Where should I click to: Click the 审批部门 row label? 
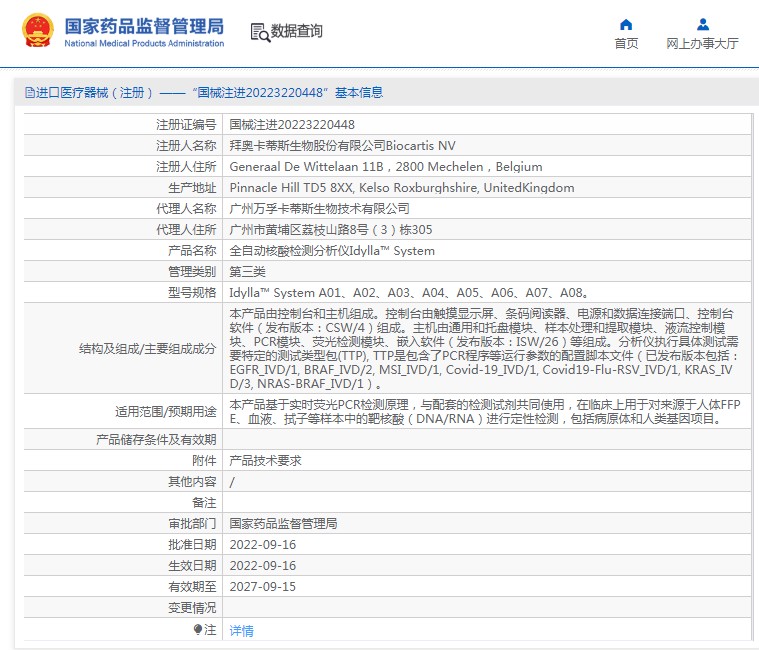click(x=192, y=524)
